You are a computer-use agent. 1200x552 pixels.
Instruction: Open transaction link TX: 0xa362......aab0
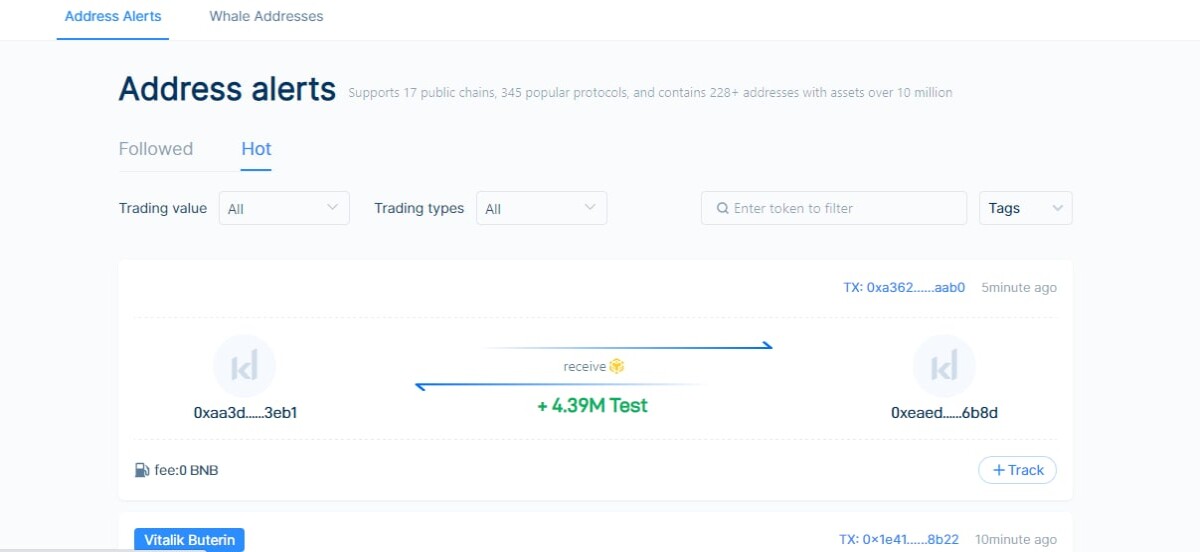(x=904, y=288)
